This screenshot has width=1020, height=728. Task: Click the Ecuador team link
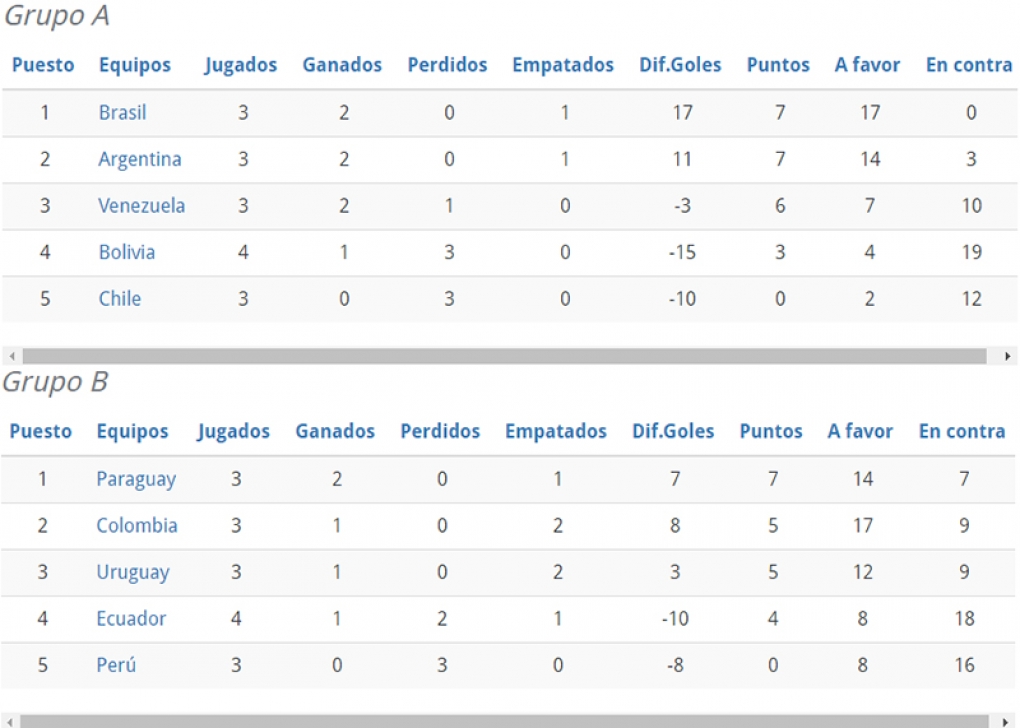click(x=131, y=619)
